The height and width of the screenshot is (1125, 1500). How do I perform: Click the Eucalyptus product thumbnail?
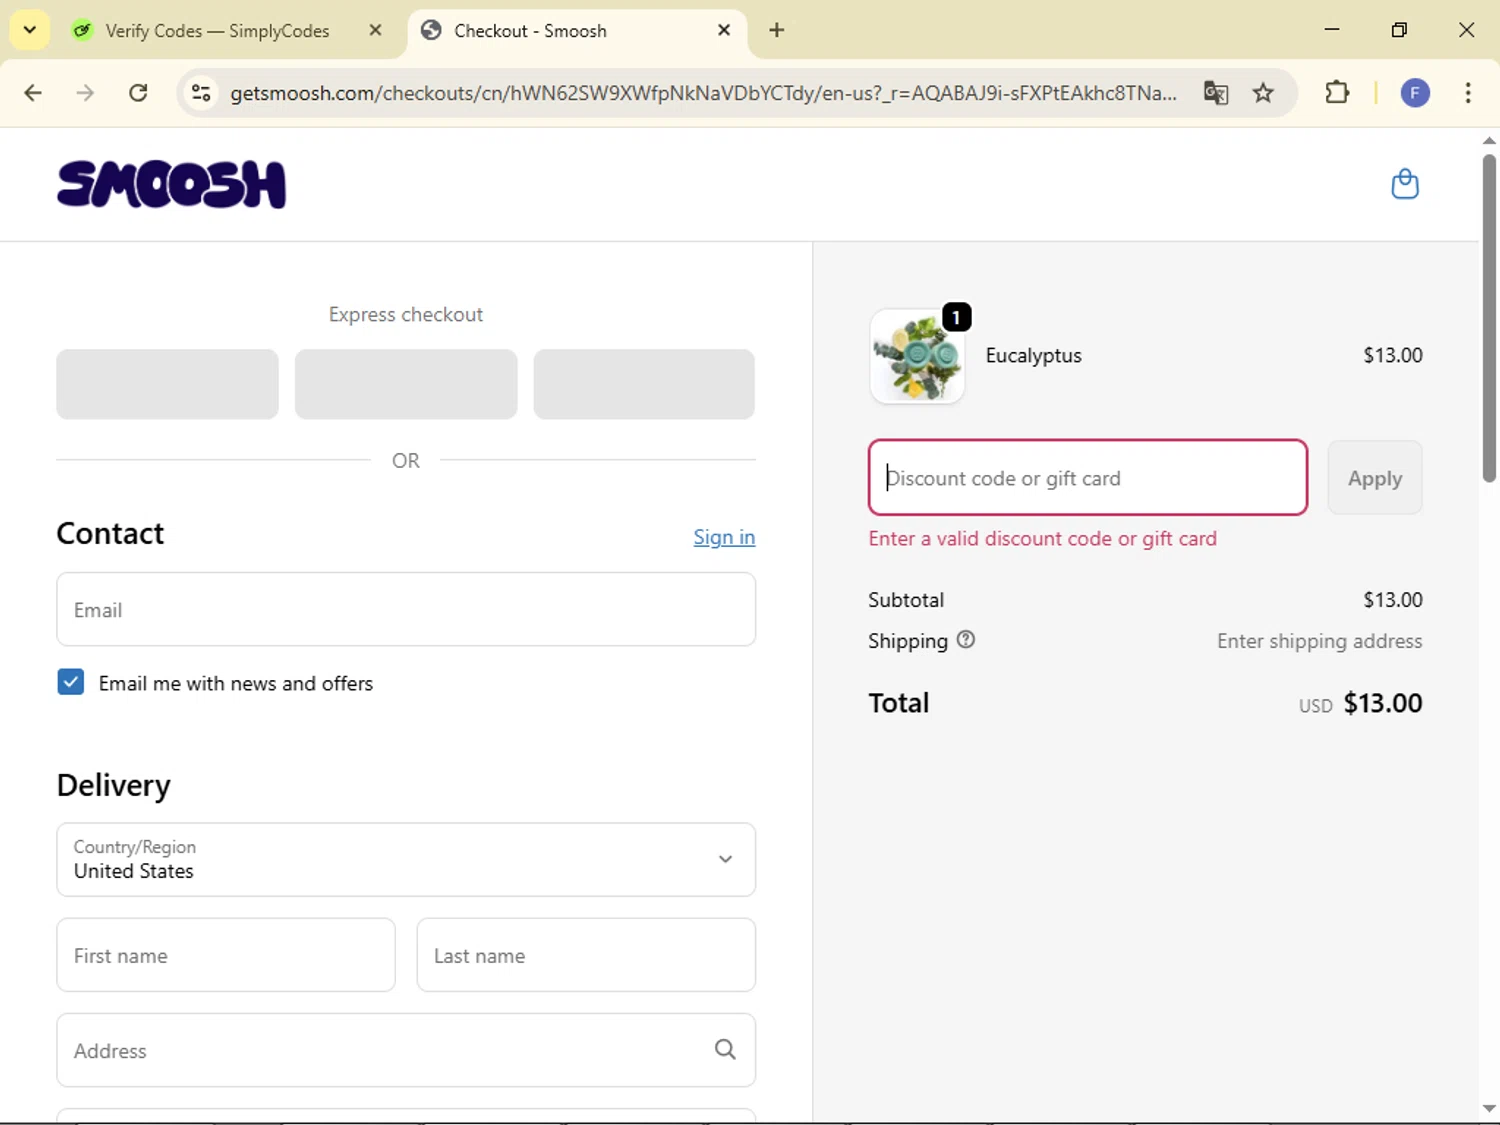click(x=917, y=356)
